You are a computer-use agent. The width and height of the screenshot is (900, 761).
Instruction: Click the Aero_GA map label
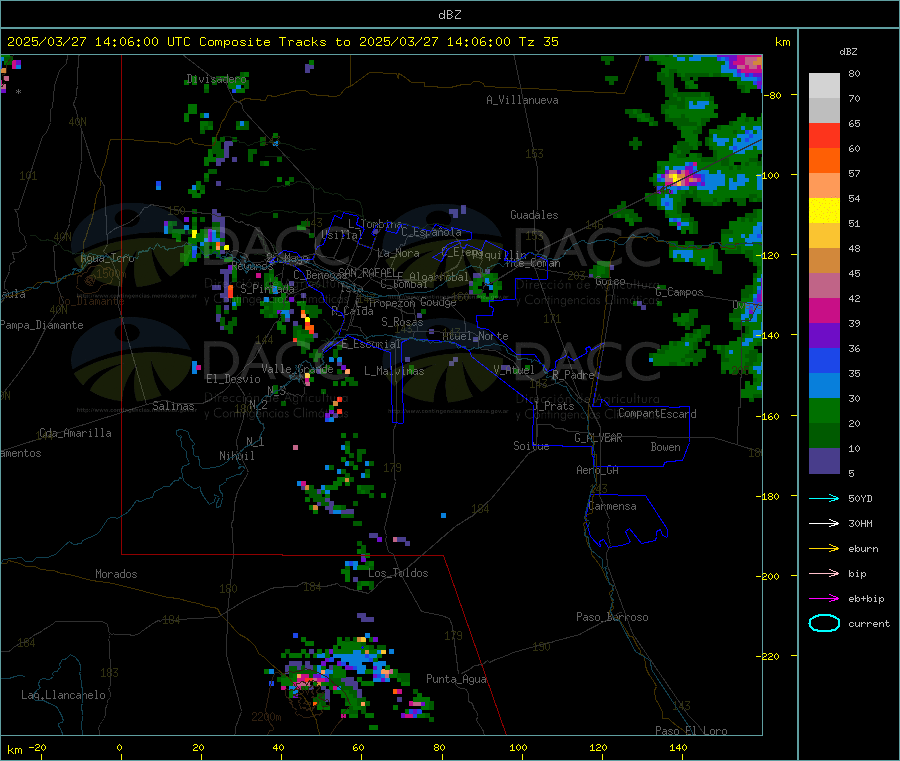(598, 471)
